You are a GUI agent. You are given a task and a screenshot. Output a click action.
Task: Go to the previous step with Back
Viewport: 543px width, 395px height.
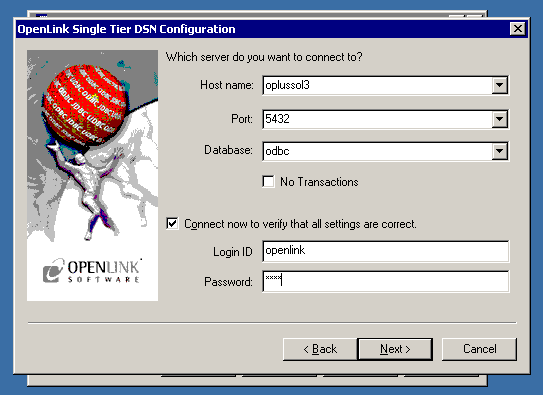(320, 349)
